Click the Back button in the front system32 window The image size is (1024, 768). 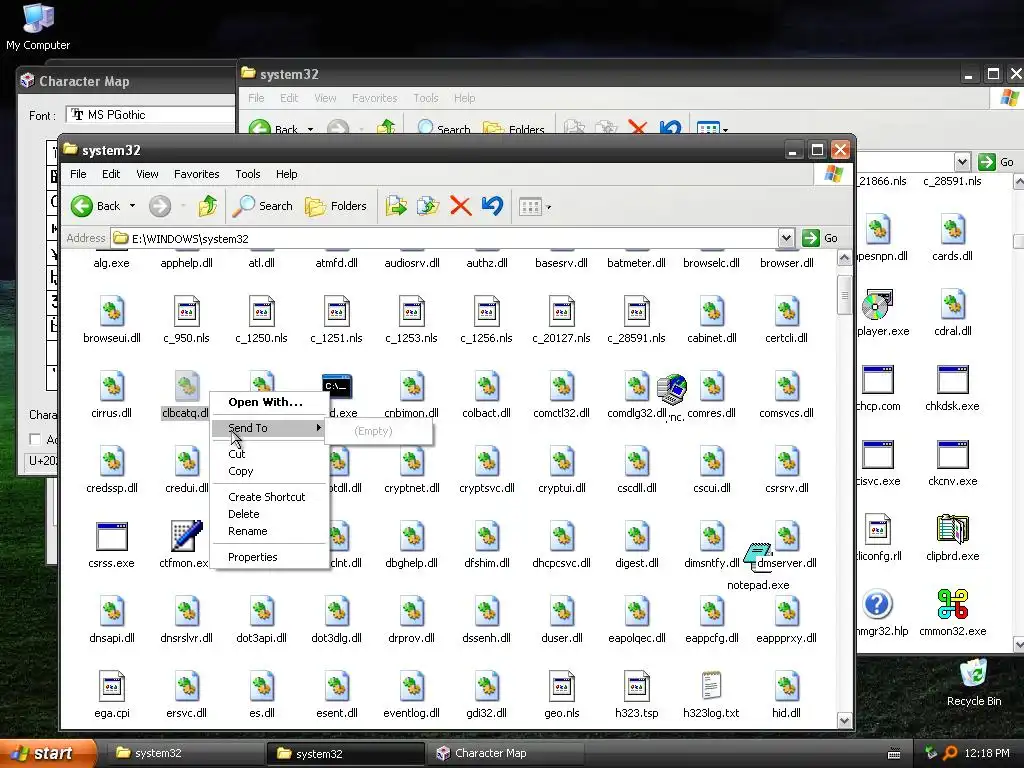[95, 206]
